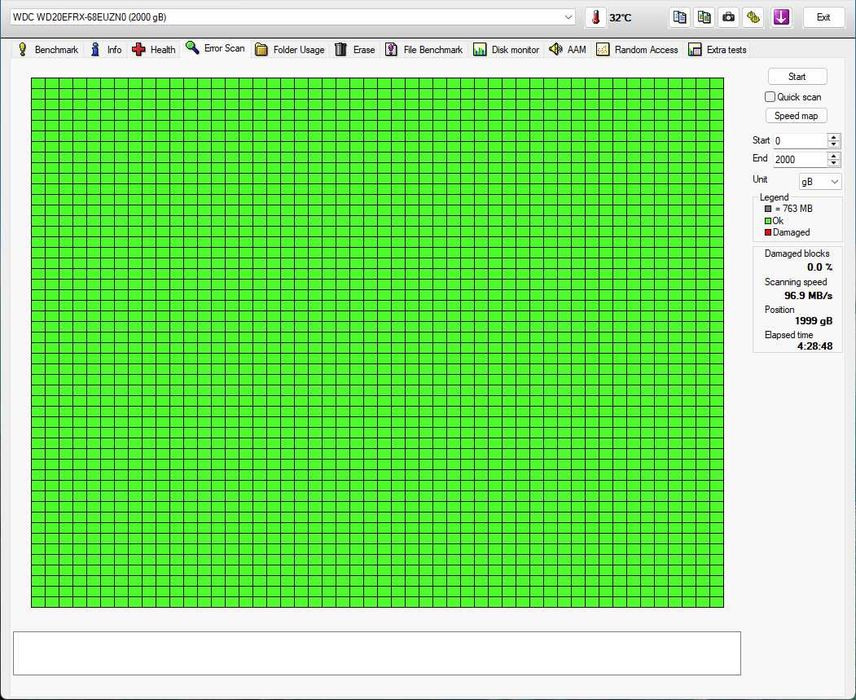Decrease the Start value with down arrow
Viewport: 856px width, 700px height.
click(x=833, y=144)
